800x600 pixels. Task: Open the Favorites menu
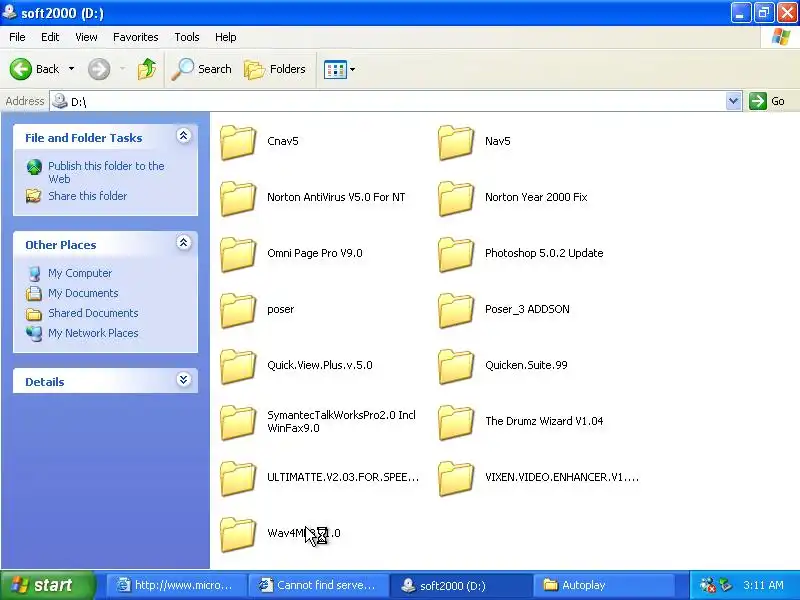[136, 37]
